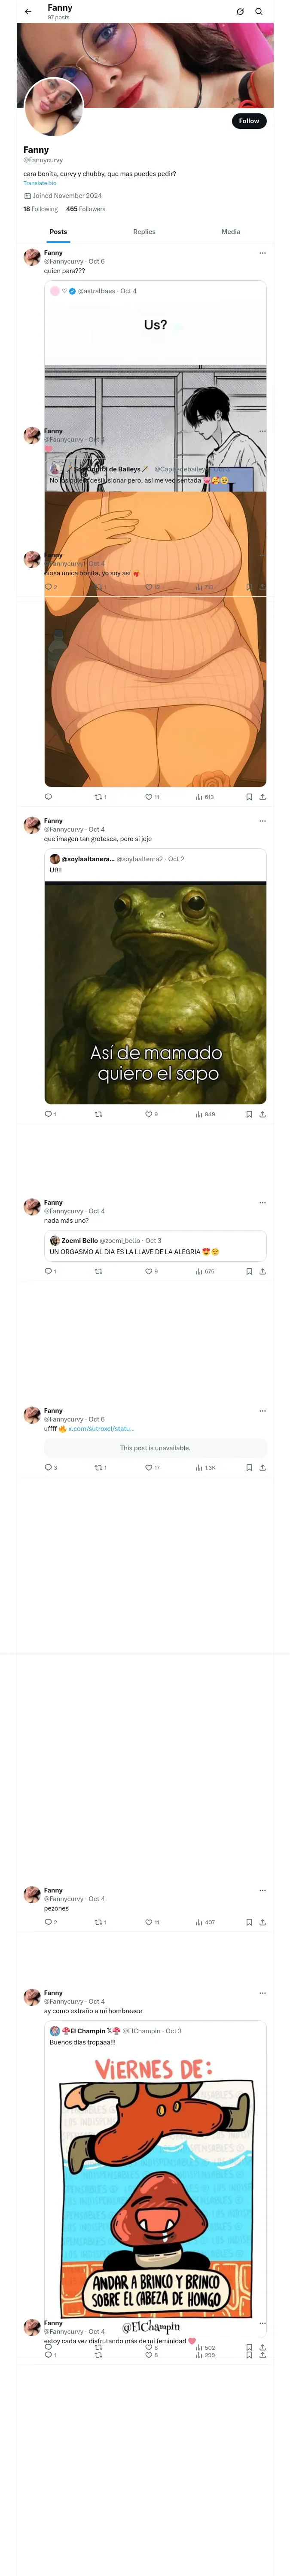Image resolution: width=290 pixels, height=2576 pixels.
Task: Expand more menu on "nada más uno?" post
Action: [263, 1203]
